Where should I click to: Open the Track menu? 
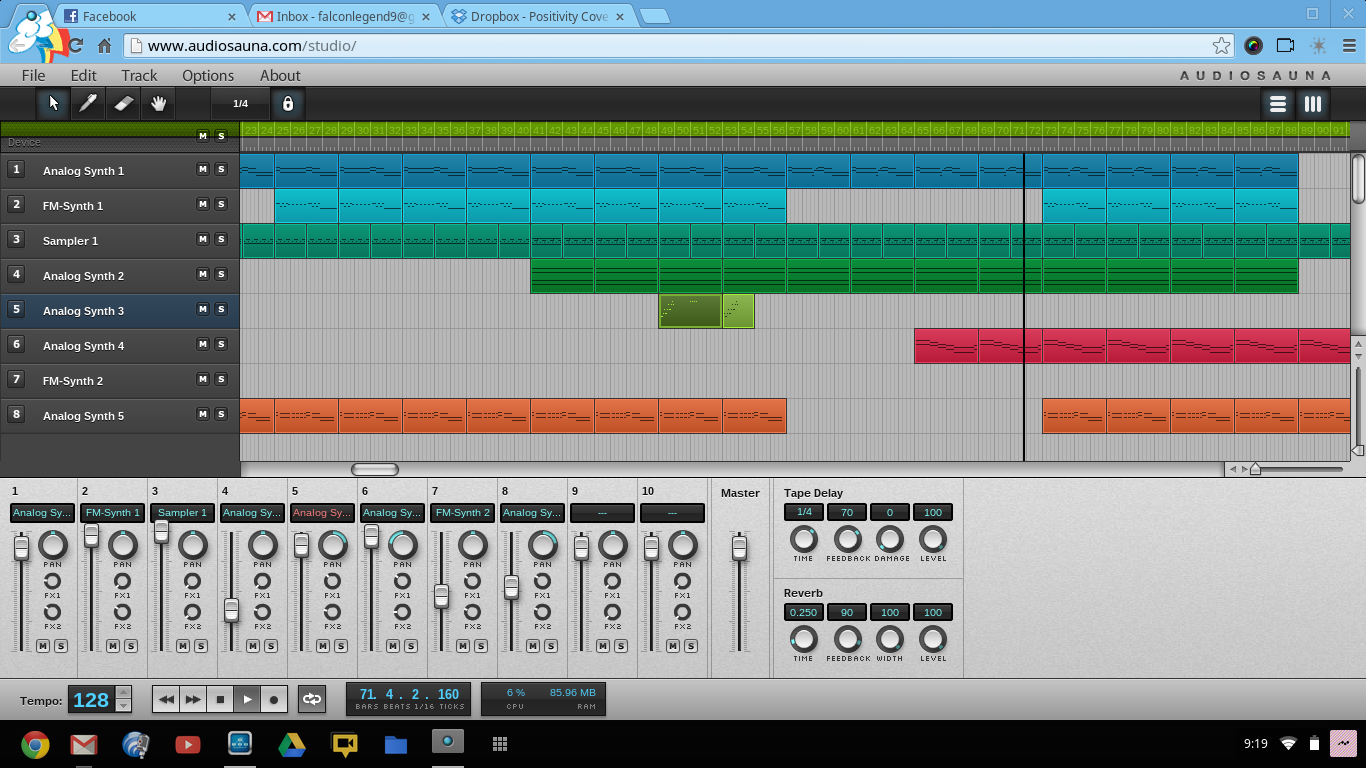139,75
